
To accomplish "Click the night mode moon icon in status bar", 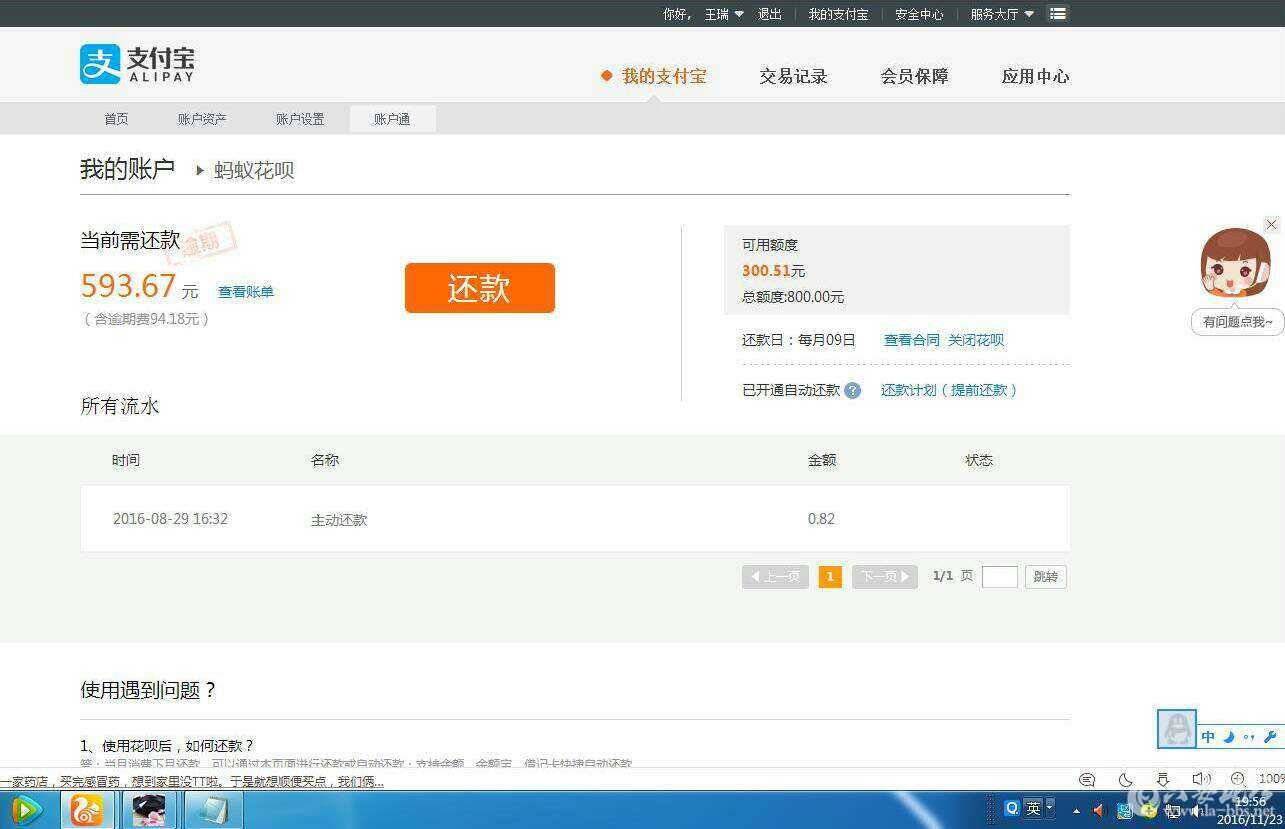I will [1125, 780].
